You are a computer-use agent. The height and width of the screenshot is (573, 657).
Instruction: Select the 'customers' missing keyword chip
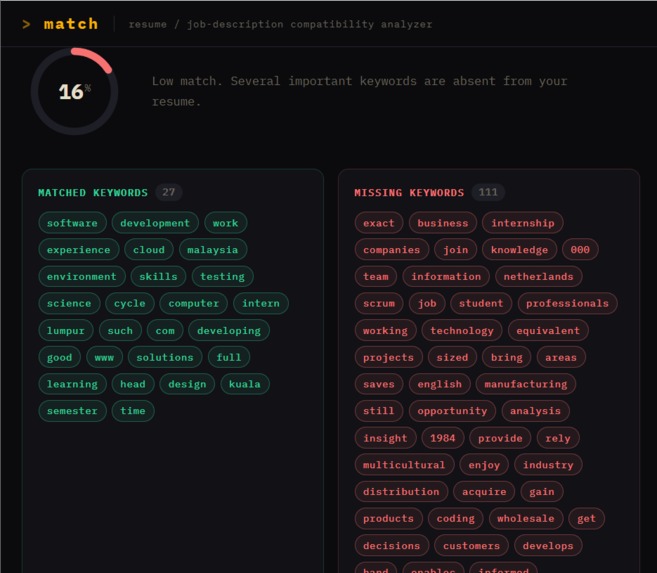(471, 546)
